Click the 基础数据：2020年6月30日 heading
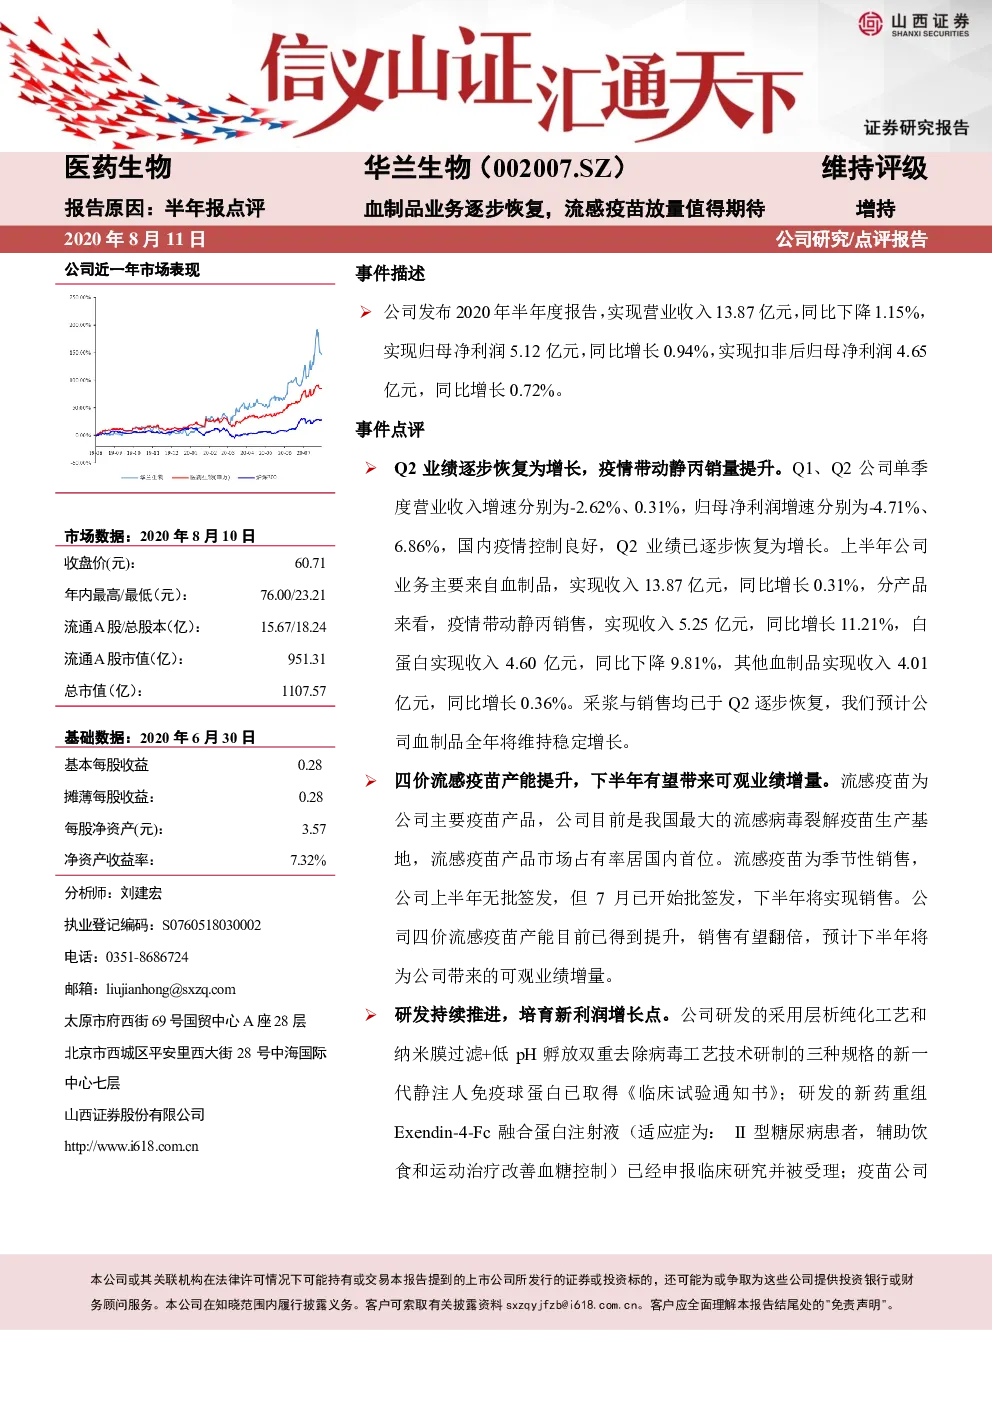The height and width of the screenshot is (1403, 992). (160, 737)
